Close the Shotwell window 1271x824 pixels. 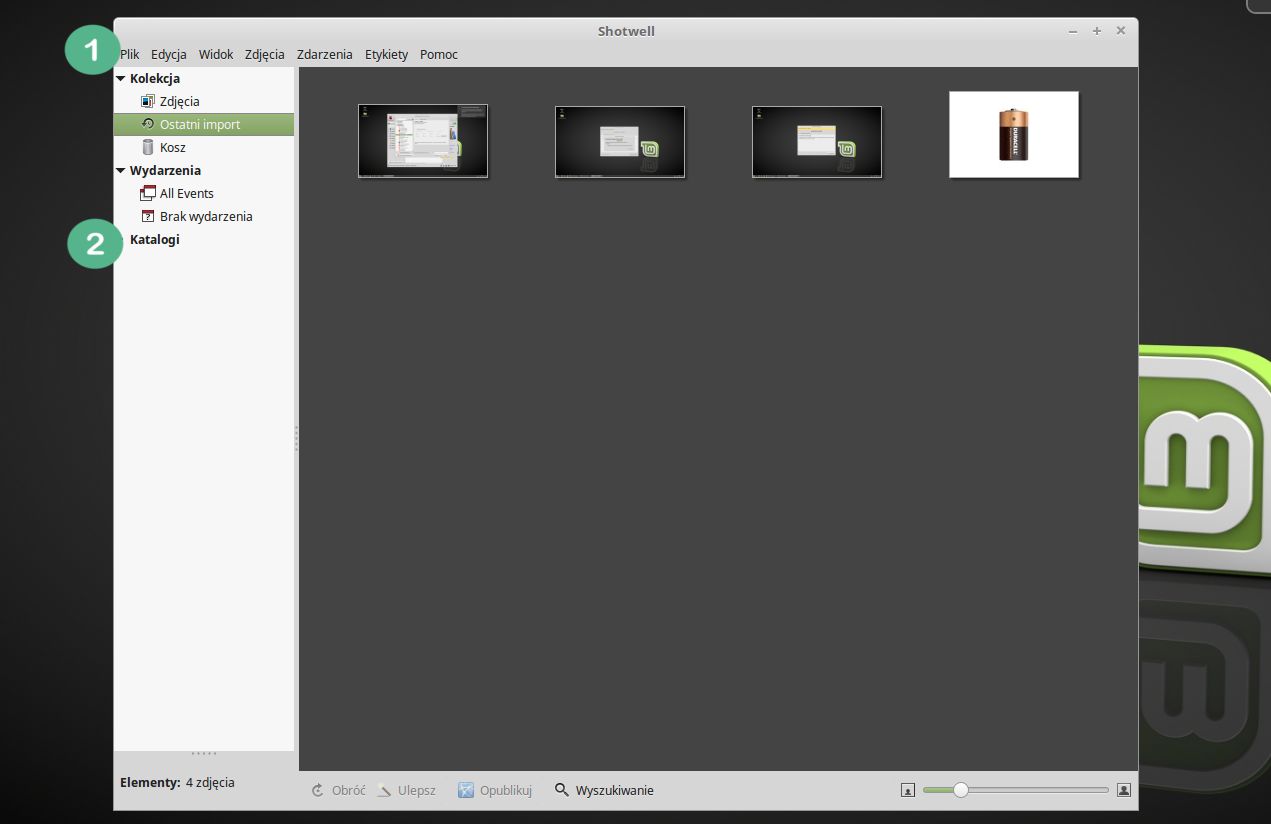click(x=1121, y=31)
